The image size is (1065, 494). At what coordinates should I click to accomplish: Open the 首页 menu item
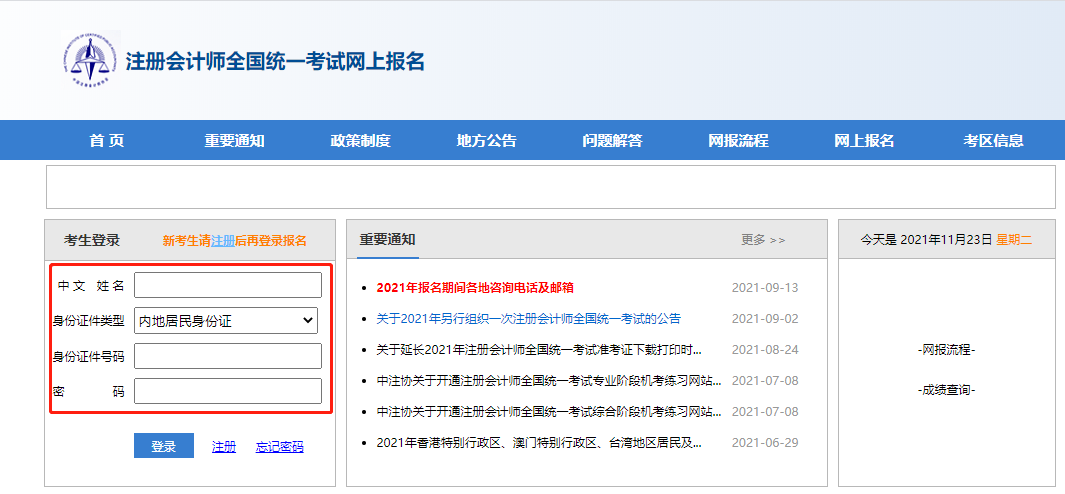(107, 141)
